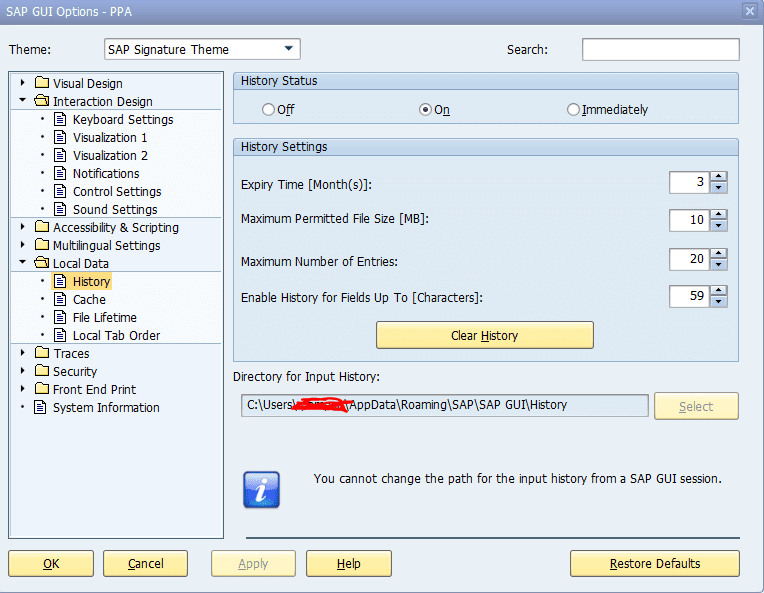Screen dimensions: 764x593
Task: Click the Help button
Action: [x=349, y=564]
